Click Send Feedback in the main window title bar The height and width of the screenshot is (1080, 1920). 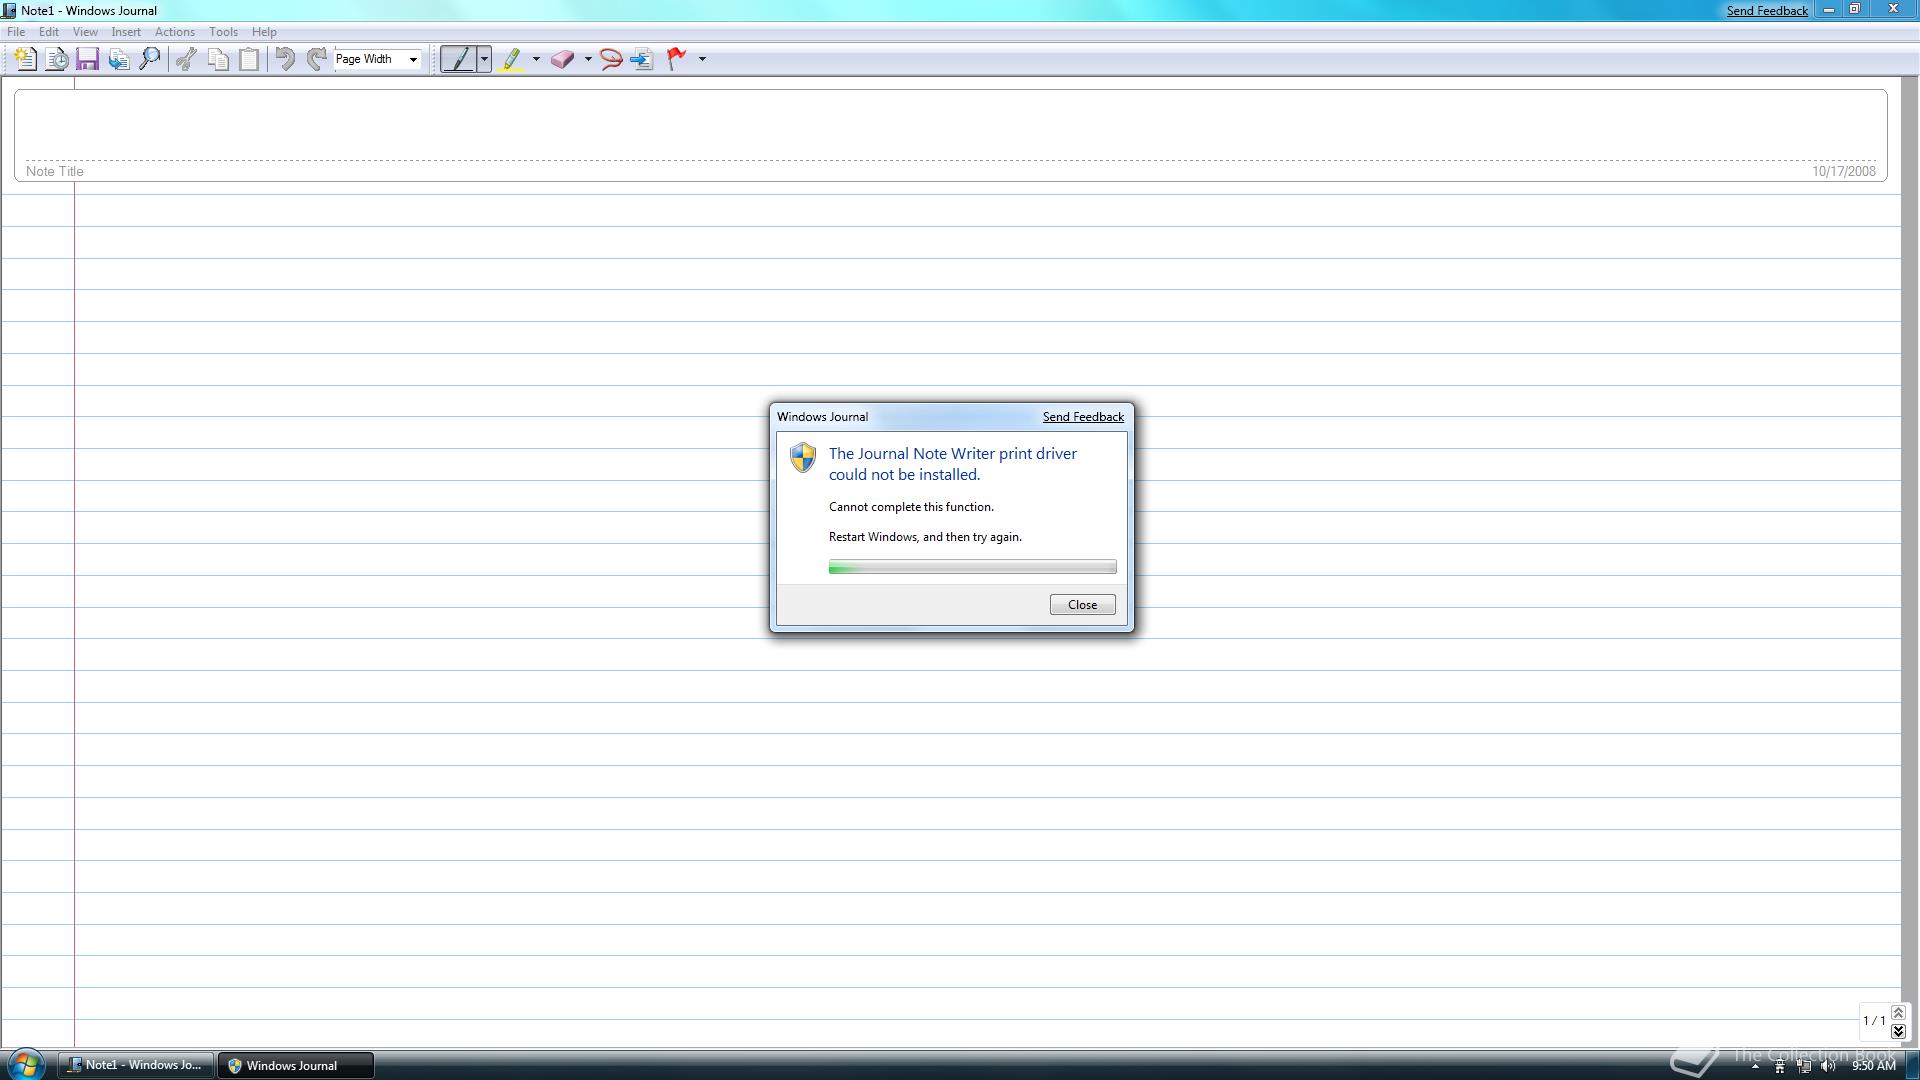tap(1767, 11)
